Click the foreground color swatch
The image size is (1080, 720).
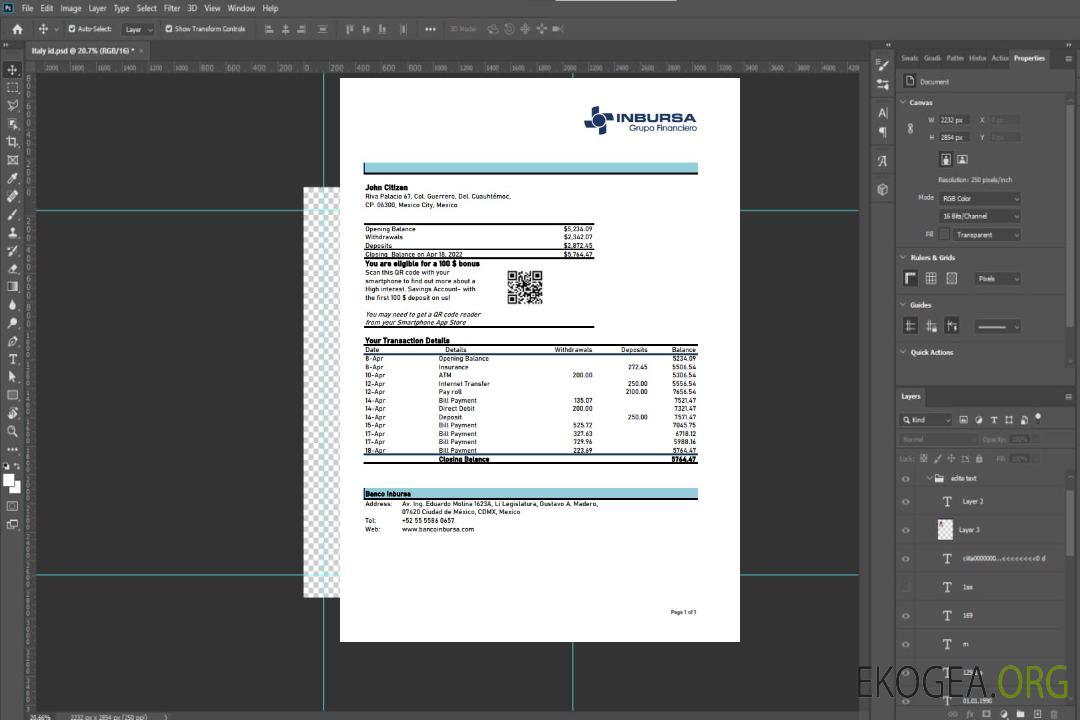(x=9, y=481)
